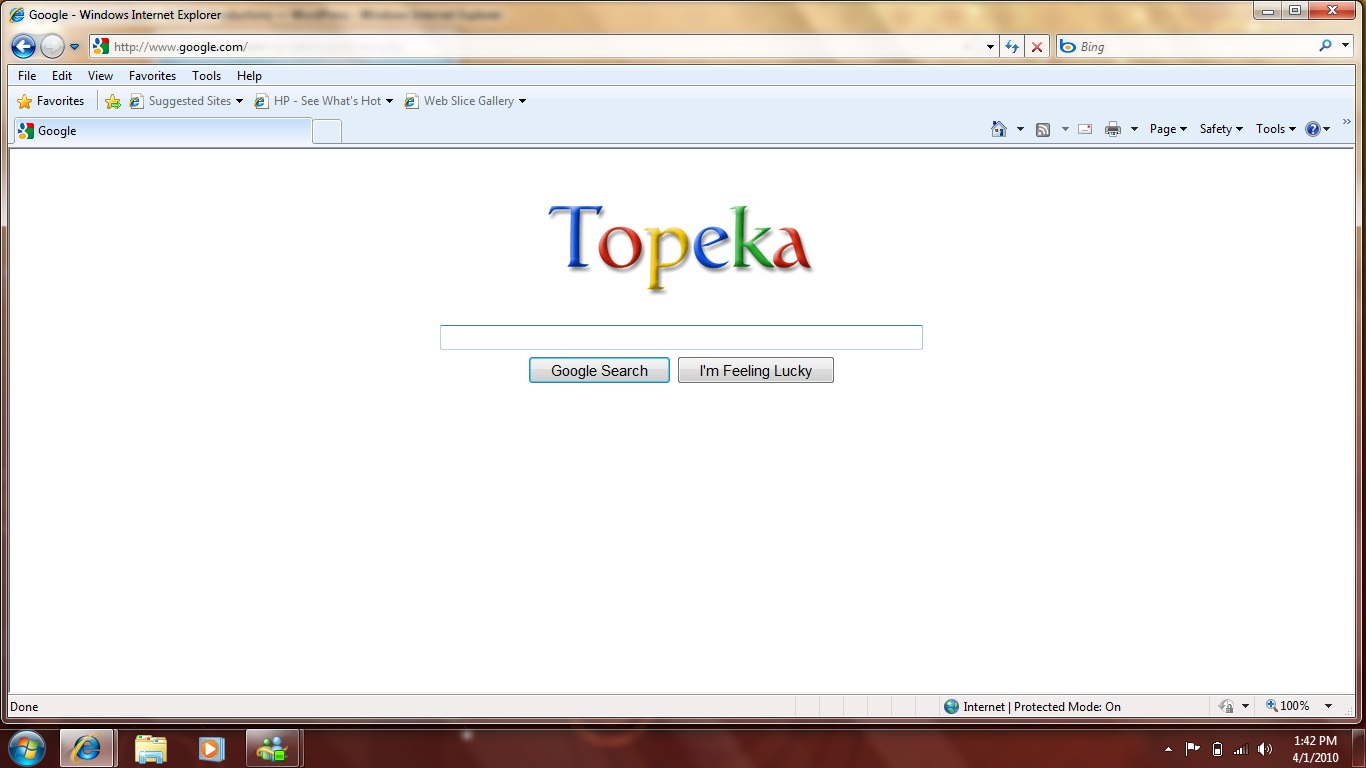Click the Bing search magnifier icon

click(x=1325, y=46)
